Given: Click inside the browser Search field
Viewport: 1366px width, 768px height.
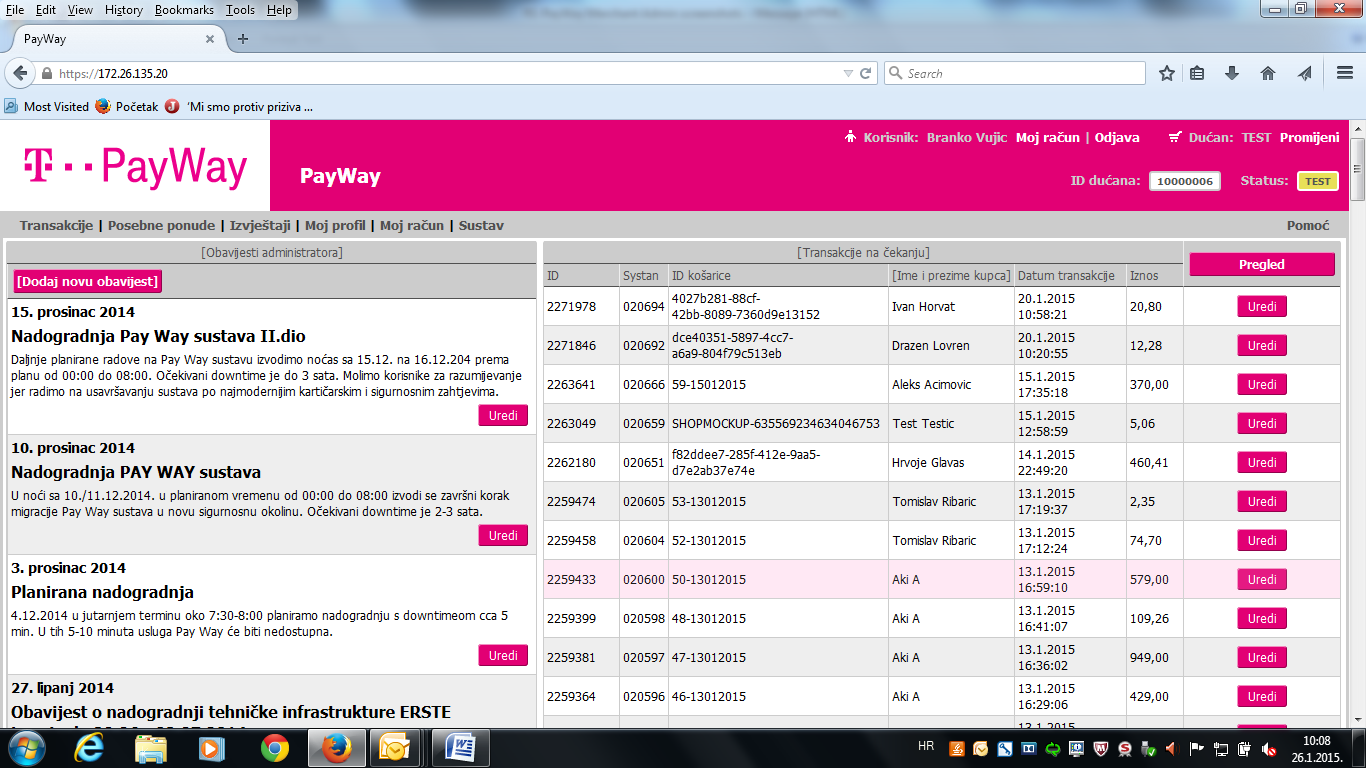Looking at the screenshot, I should [1020, 73].
